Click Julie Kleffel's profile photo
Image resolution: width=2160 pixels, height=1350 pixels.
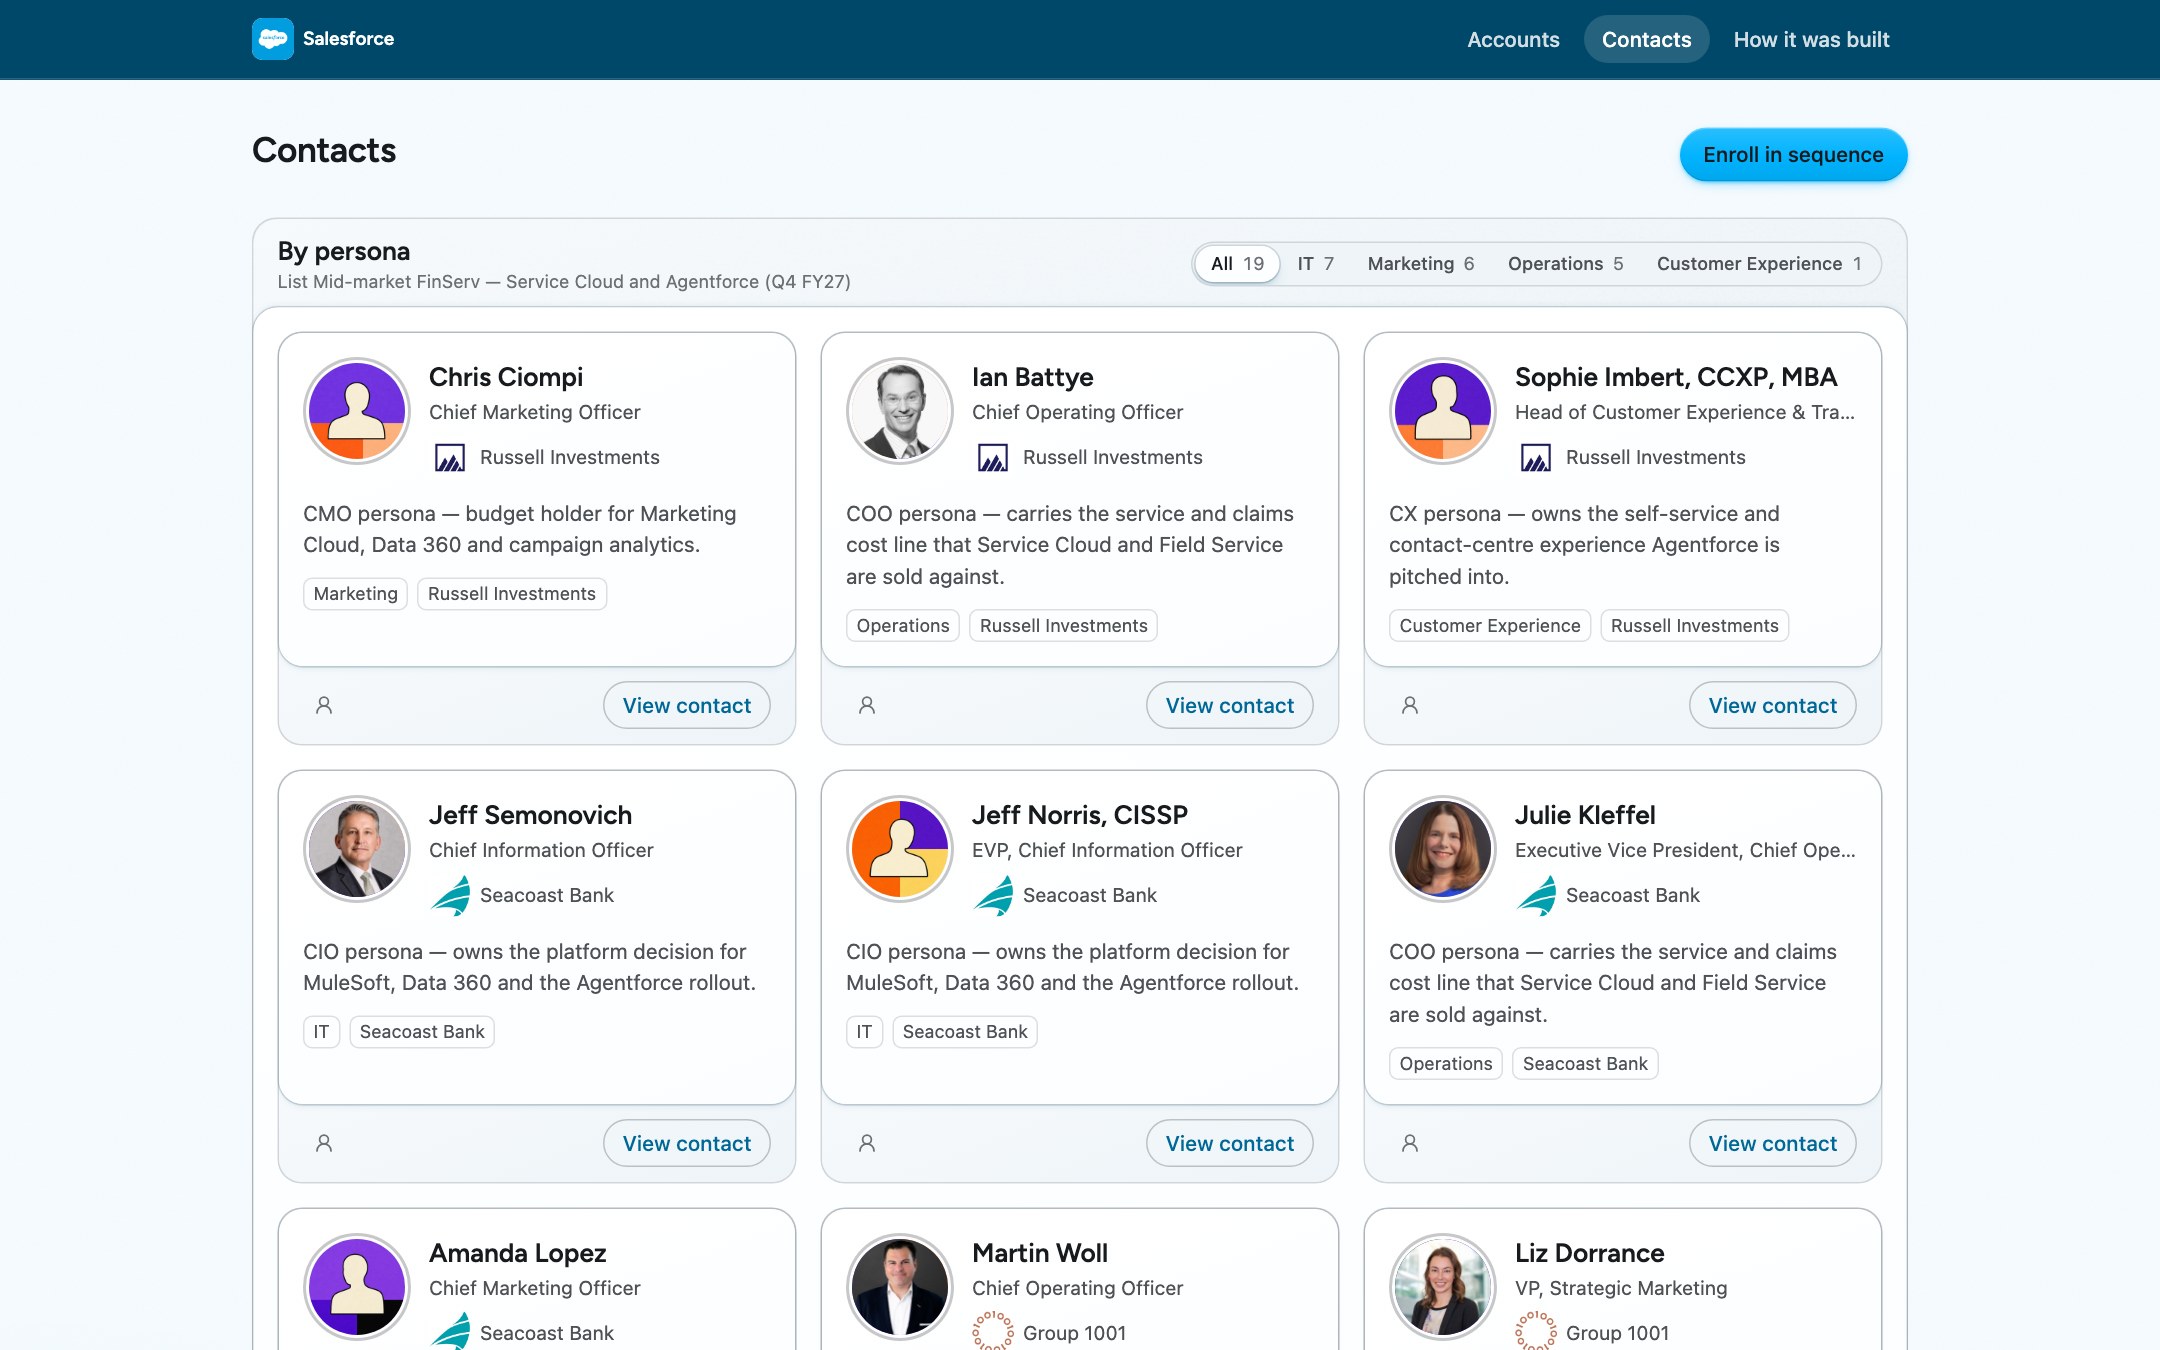1443,849
